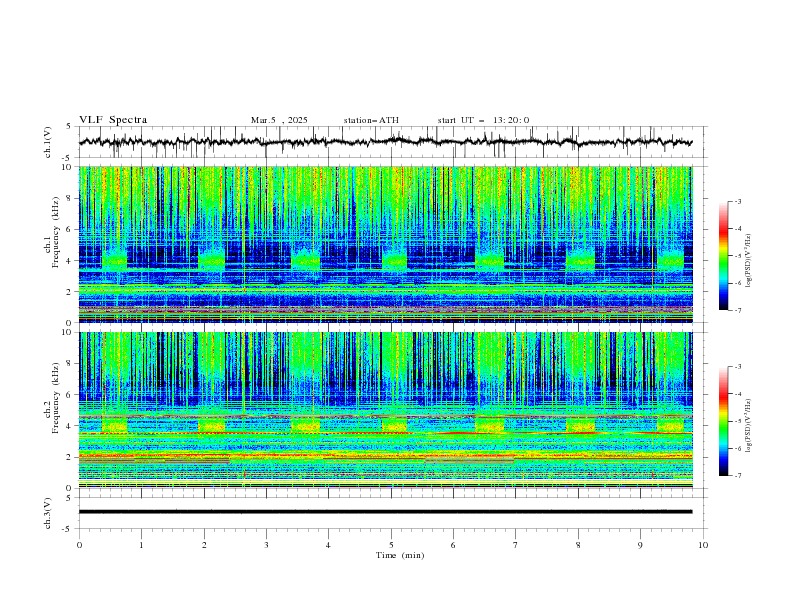Image resolution: width=792 pixels, height=612 pixels.
Task: Click the ch.3 waveform trace panel
Action: 393,513
